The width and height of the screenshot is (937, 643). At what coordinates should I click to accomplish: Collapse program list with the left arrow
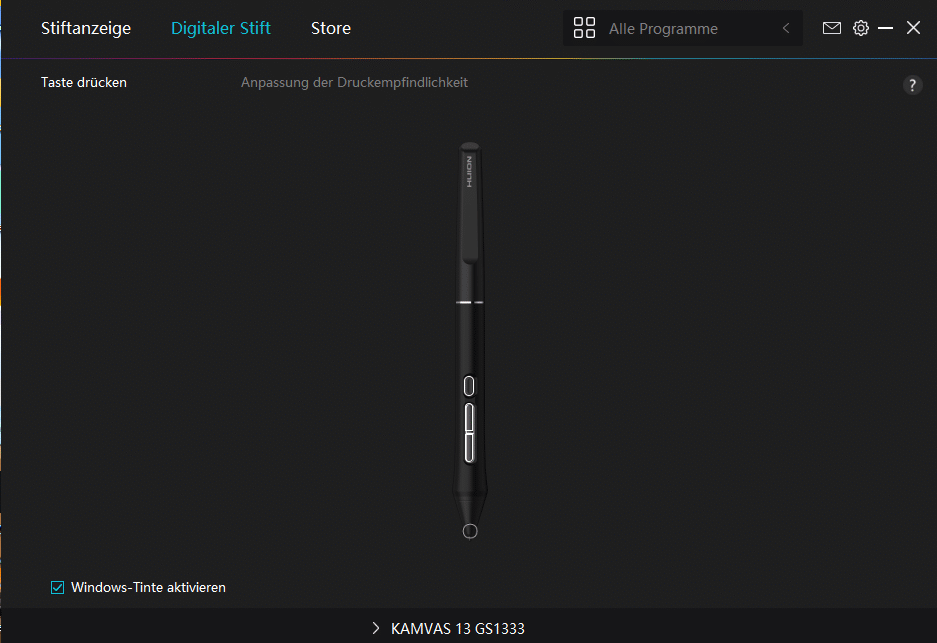click(x=786, y=28)
